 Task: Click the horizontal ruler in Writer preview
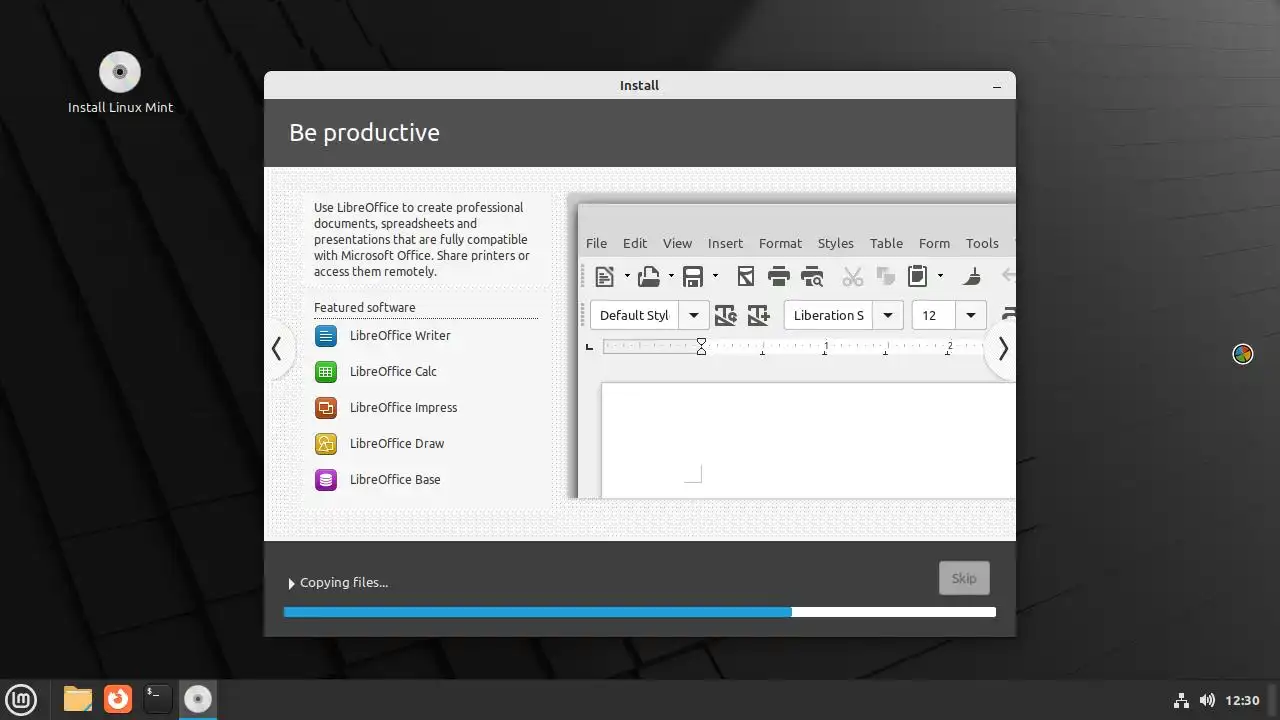point(795,346)
